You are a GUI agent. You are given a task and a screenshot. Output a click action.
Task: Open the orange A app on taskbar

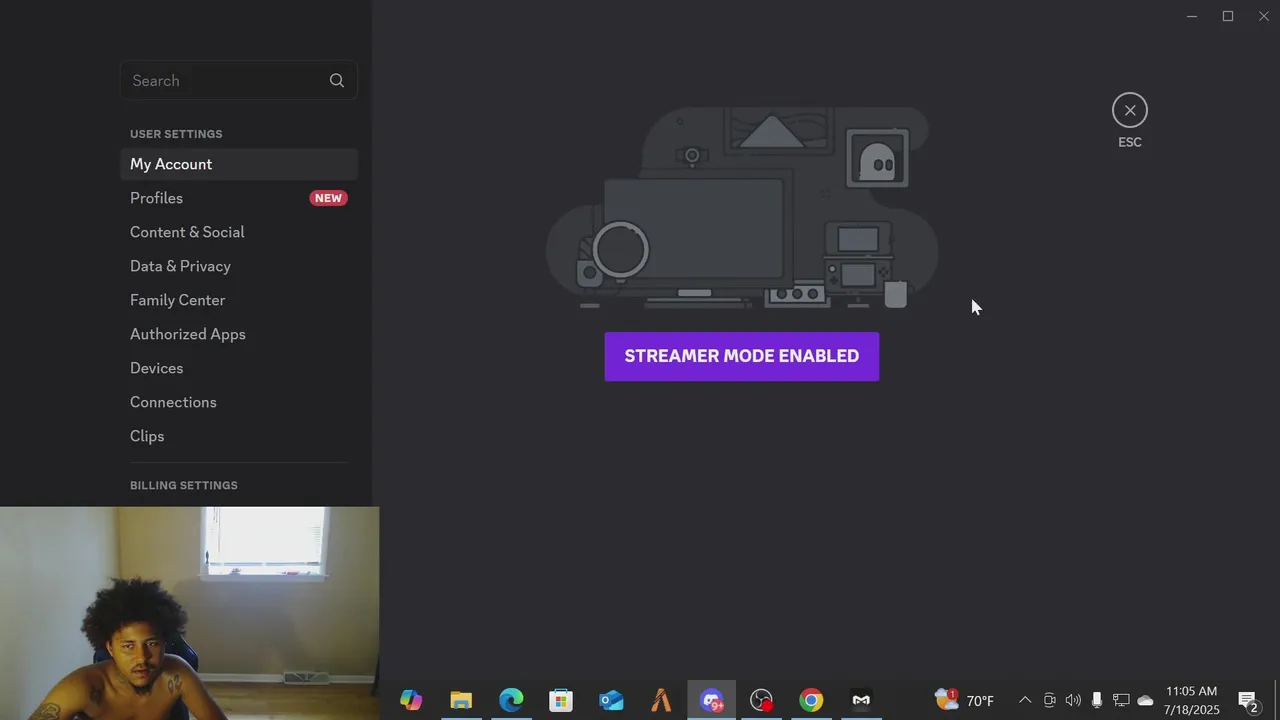pyautogui.click(x=661, y=700)
